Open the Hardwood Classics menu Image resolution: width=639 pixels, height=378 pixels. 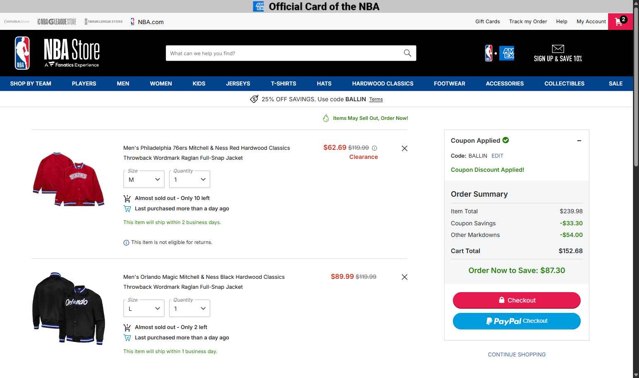383,84
